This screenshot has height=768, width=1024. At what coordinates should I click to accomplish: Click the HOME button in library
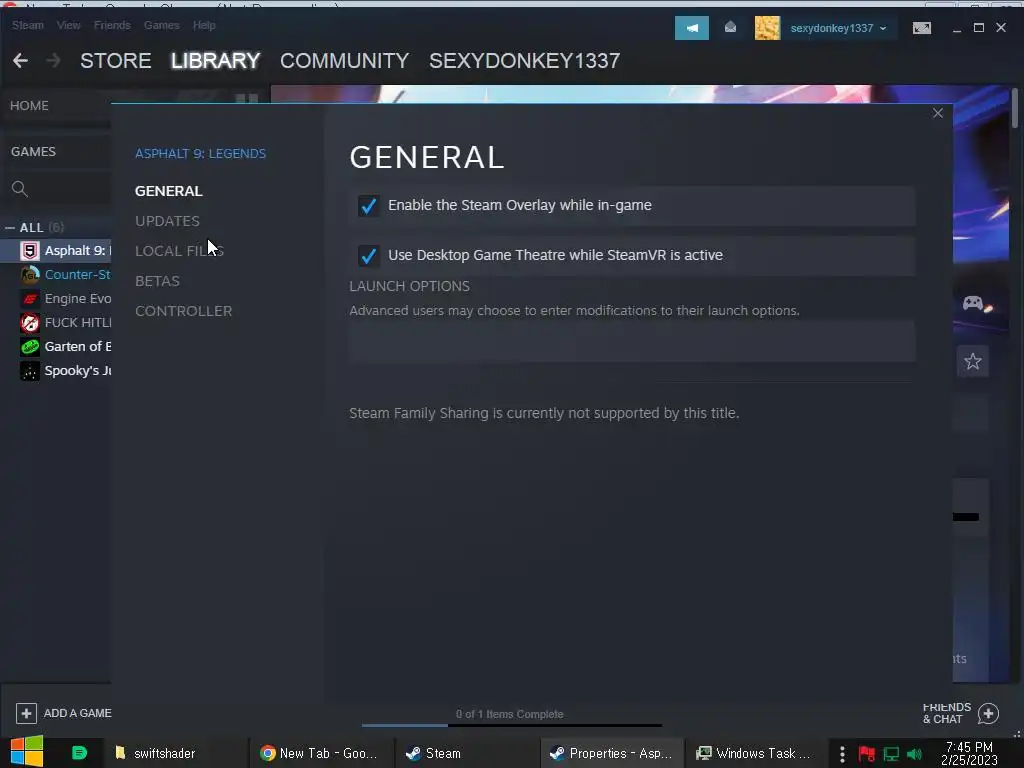29,106
